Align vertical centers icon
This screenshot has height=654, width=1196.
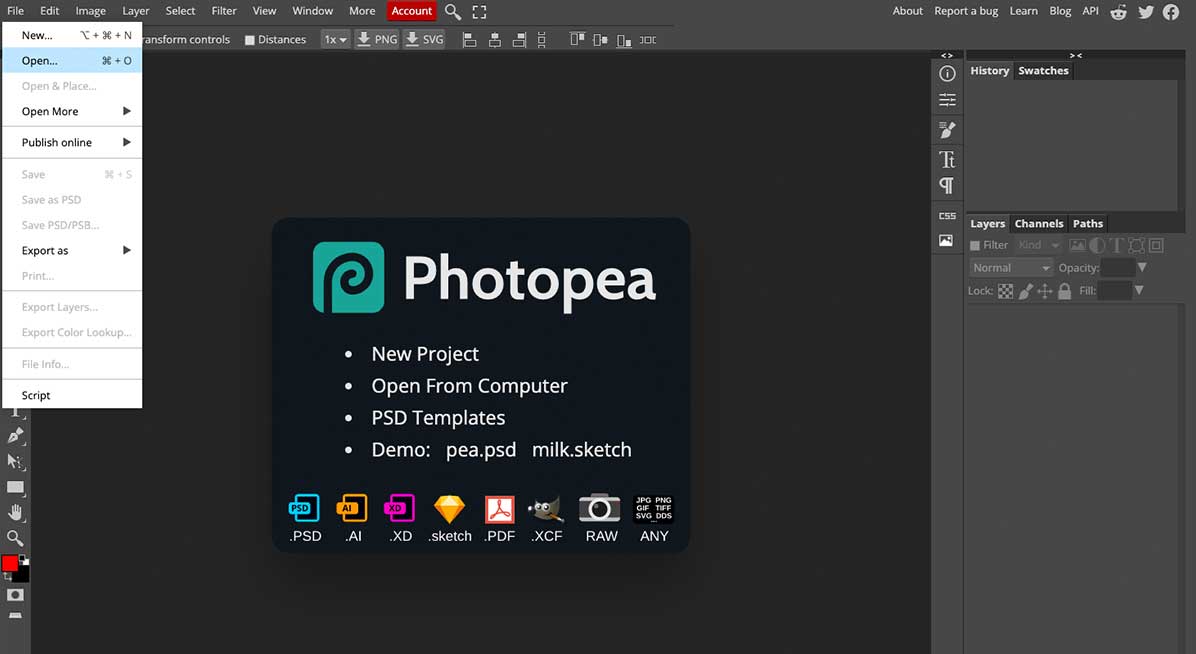click(600, 40)
